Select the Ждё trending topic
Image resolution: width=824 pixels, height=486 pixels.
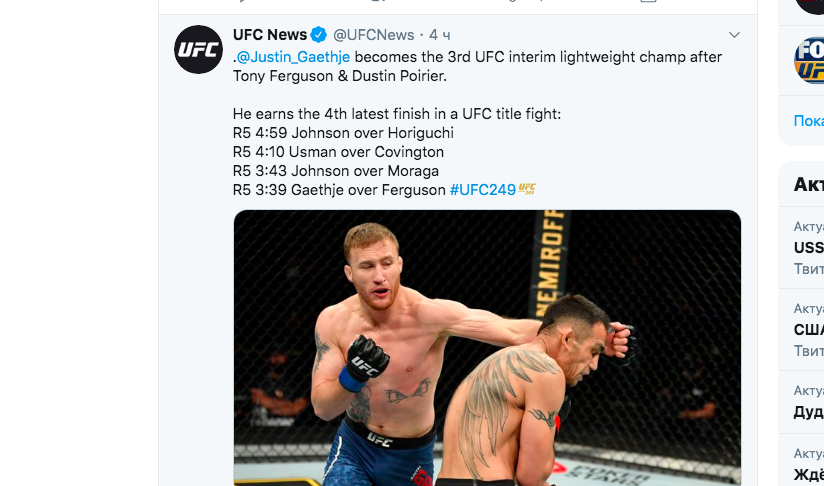pyautogui.click(x=809, y=474)
